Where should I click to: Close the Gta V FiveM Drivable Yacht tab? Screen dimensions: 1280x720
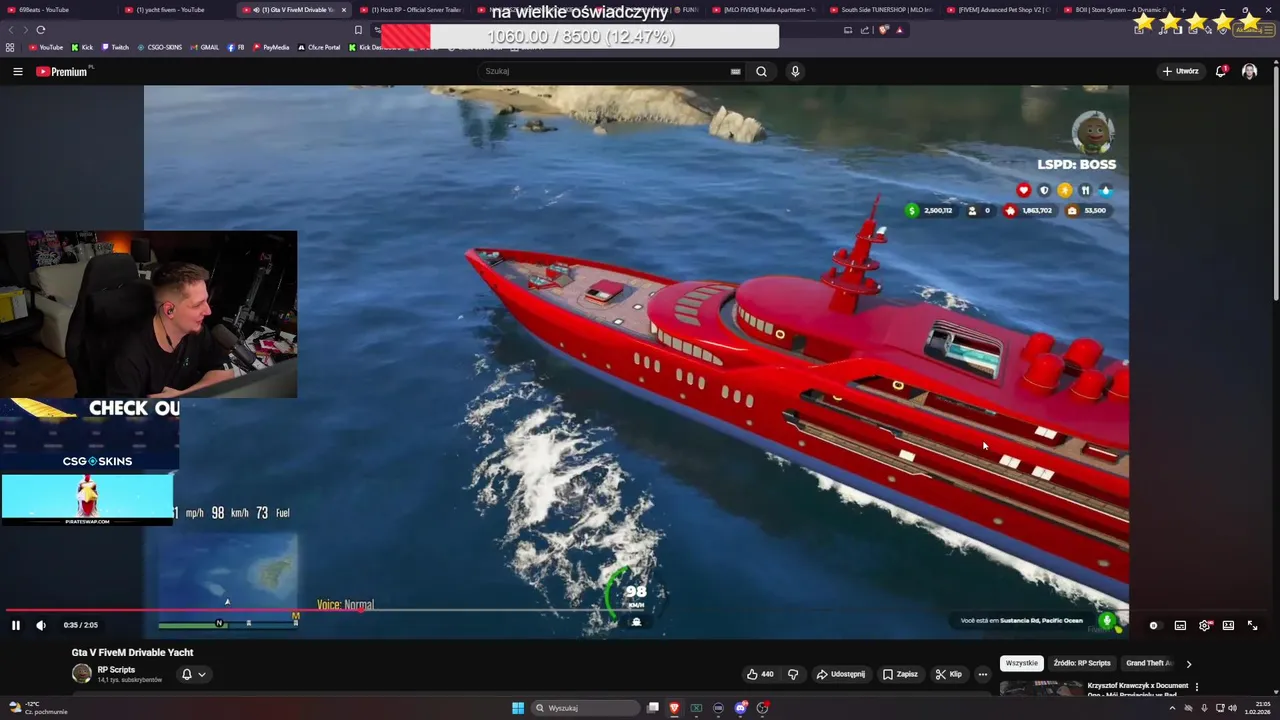[x=344, y=10]
